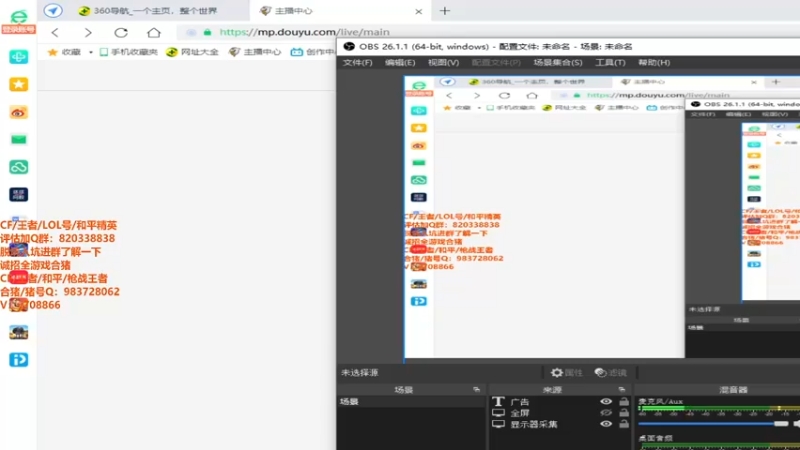Select the 场景 entry in scenes list
This screenshot has height=450, width=800.
click(x=411, y=402)
